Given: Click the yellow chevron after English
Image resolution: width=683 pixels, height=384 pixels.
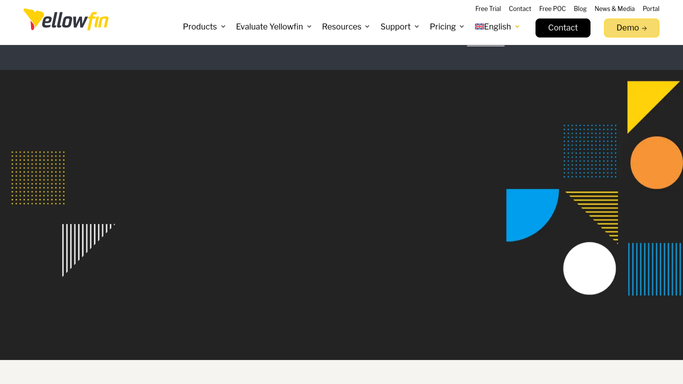Looking at the screenshot, I should pos(517,27).
